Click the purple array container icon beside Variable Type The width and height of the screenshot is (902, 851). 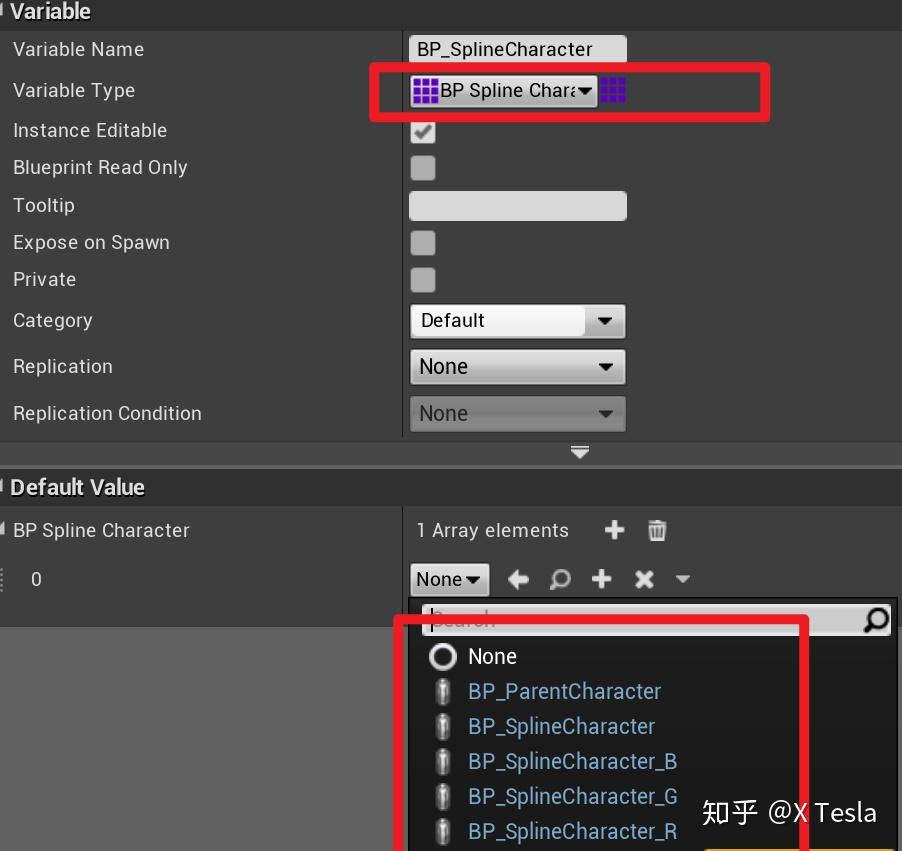coord(612,90)
